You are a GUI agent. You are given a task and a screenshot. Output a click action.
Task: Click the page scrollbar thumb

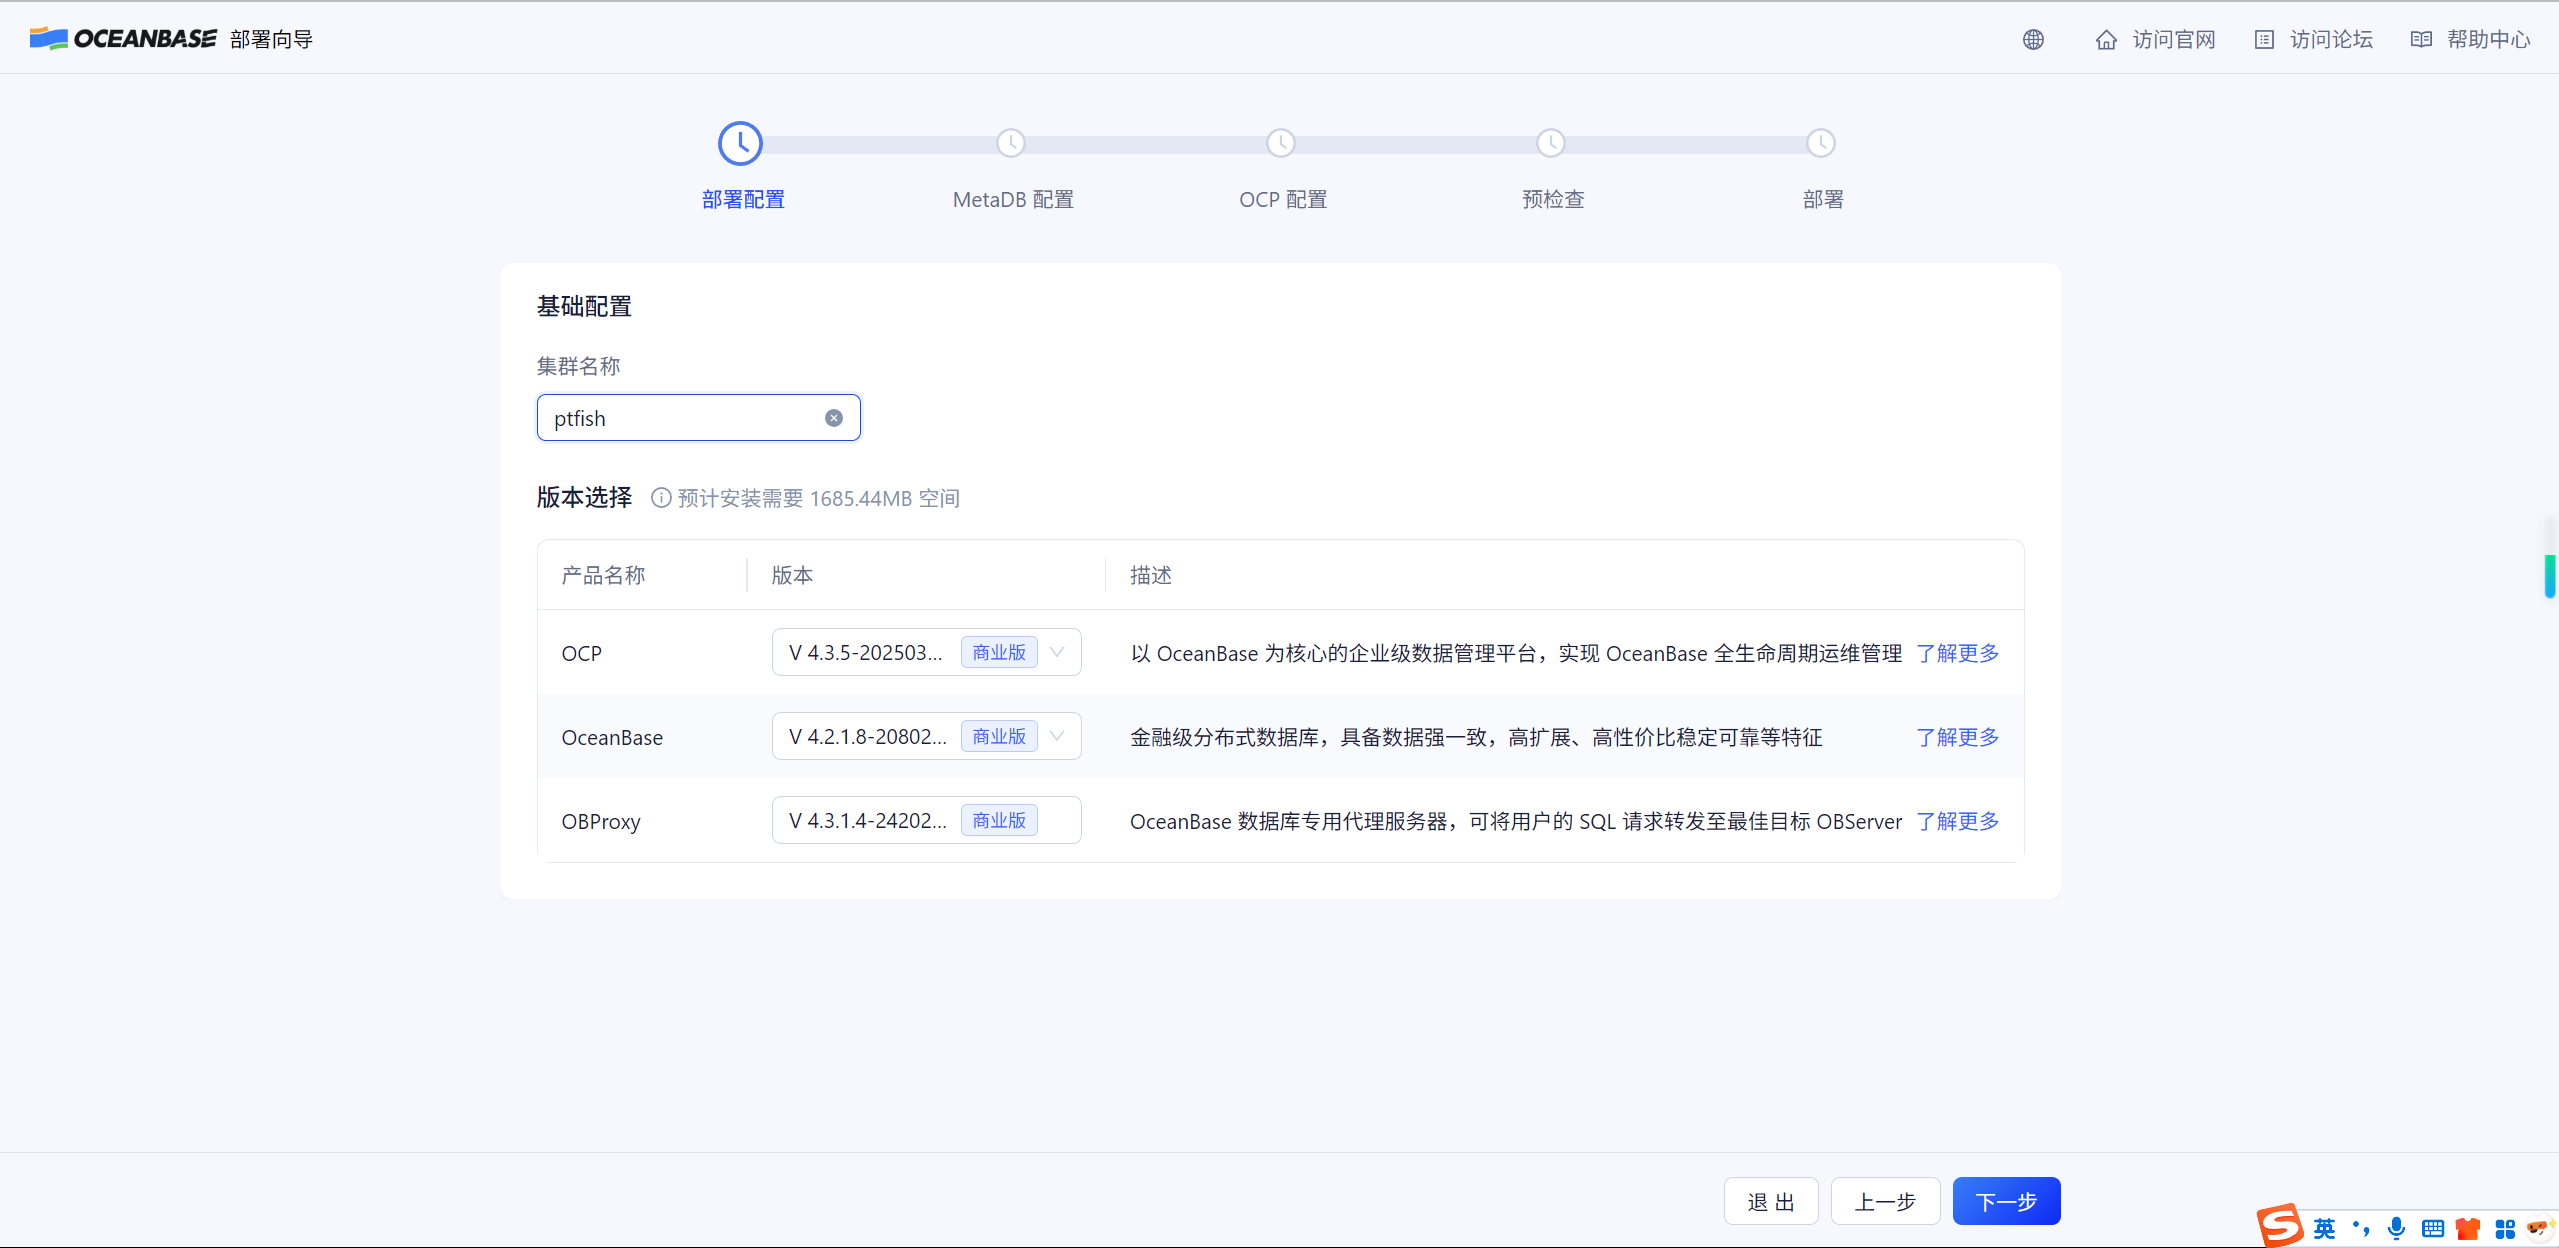coord(2550,576)
